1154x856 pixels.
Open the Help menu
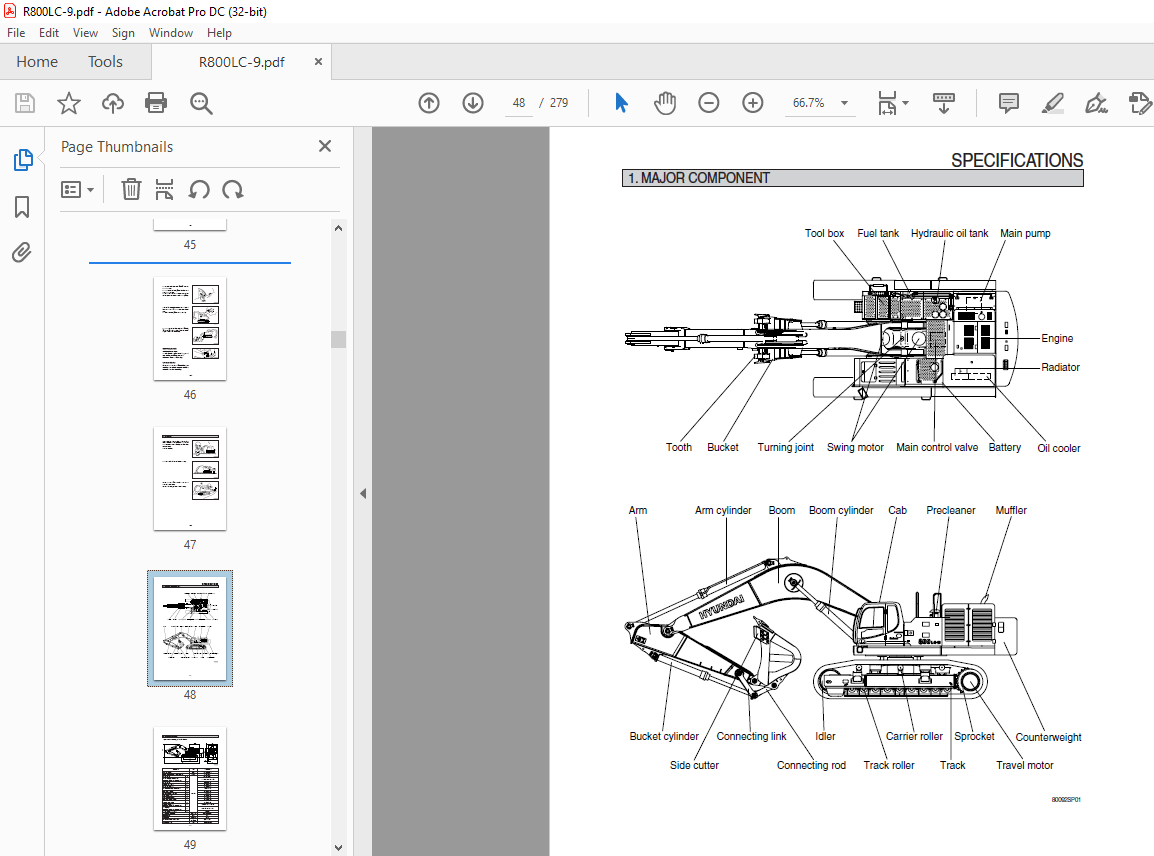(x=219, y=33)
